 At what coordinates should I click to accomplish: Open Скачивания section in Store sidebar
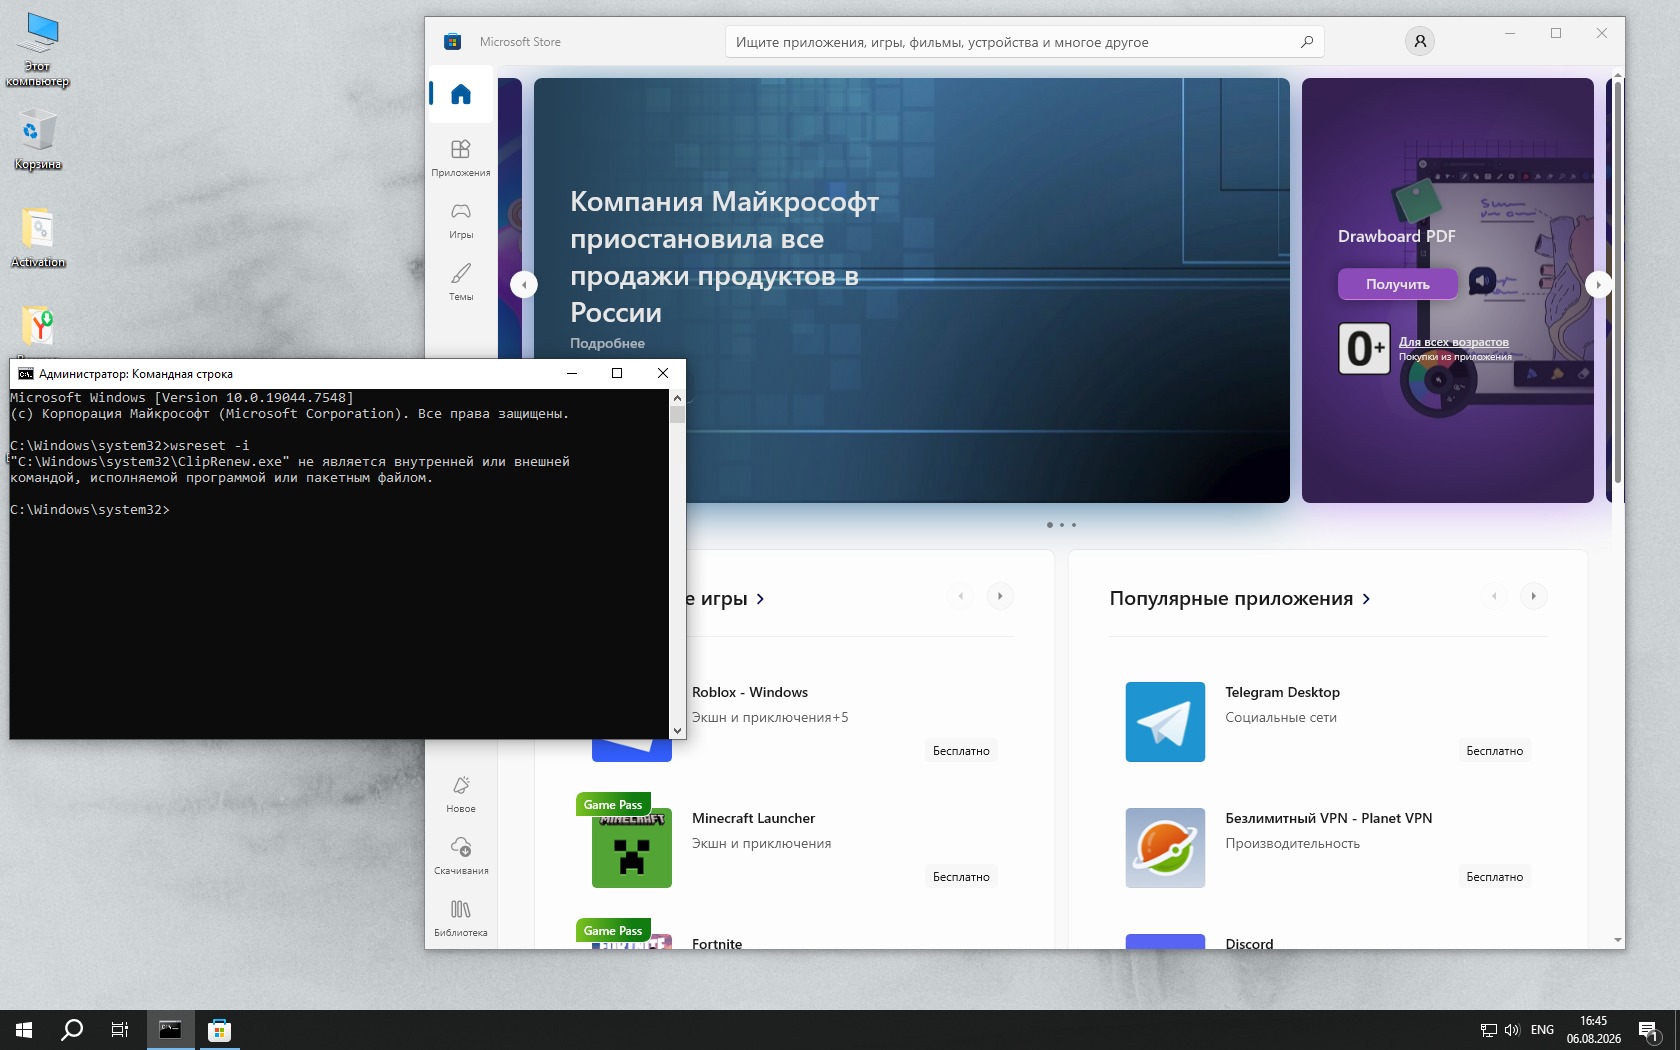(x=461, y=855)
